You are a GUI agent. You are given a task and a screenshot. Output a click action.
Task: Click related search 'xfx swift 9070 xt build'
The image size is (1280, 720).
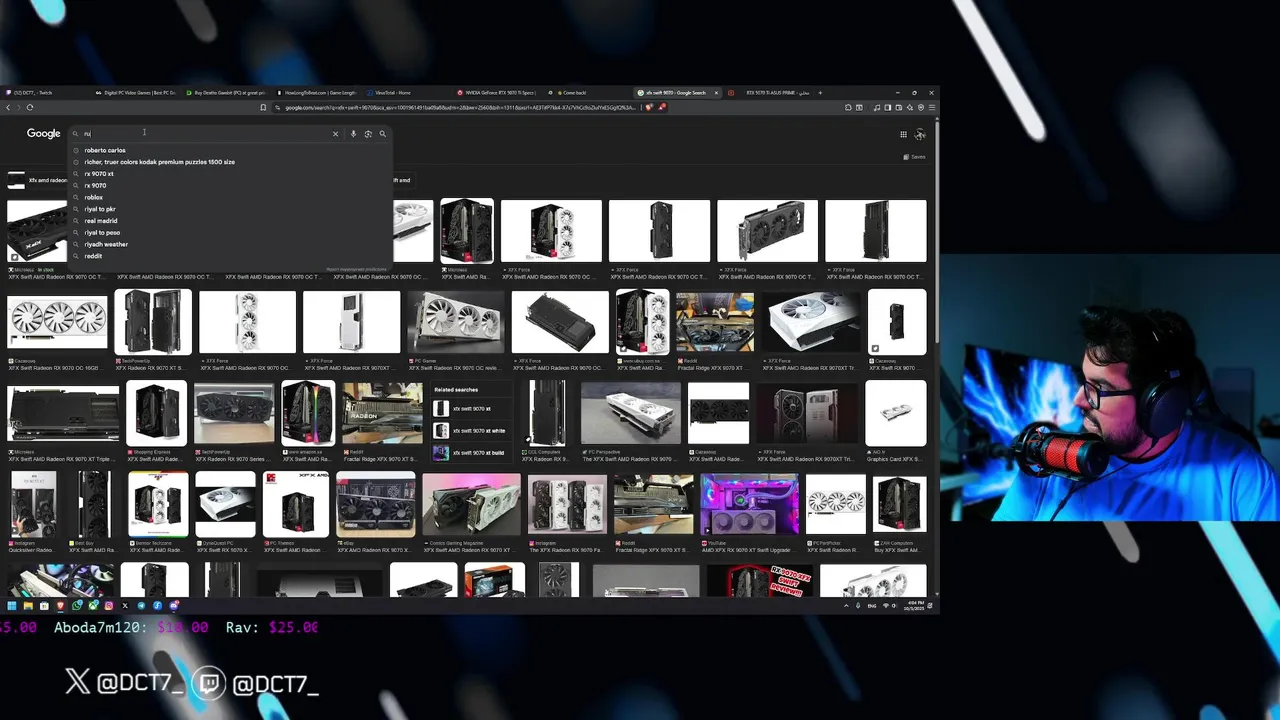point(470,453)
